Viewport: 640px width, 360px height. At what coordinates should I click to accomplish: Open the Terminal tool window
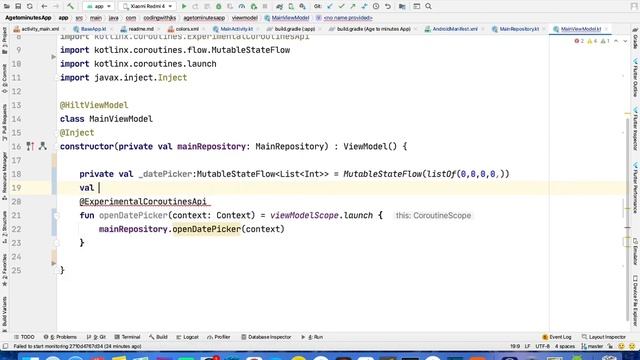click(x=127, y=337)
